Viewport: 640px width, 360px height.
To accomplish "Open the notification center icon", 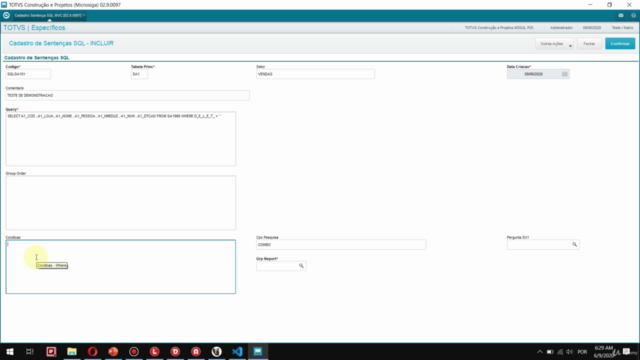I will [x=627, y=352].
